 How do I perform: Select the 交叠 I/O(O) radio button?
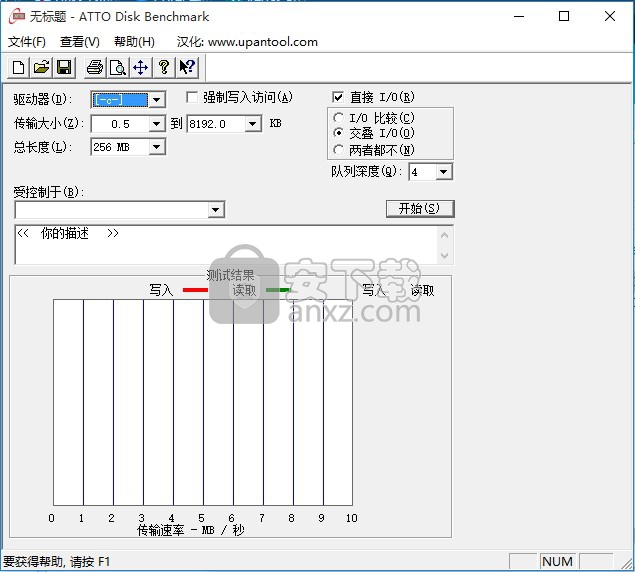click(x=338, y=133)
